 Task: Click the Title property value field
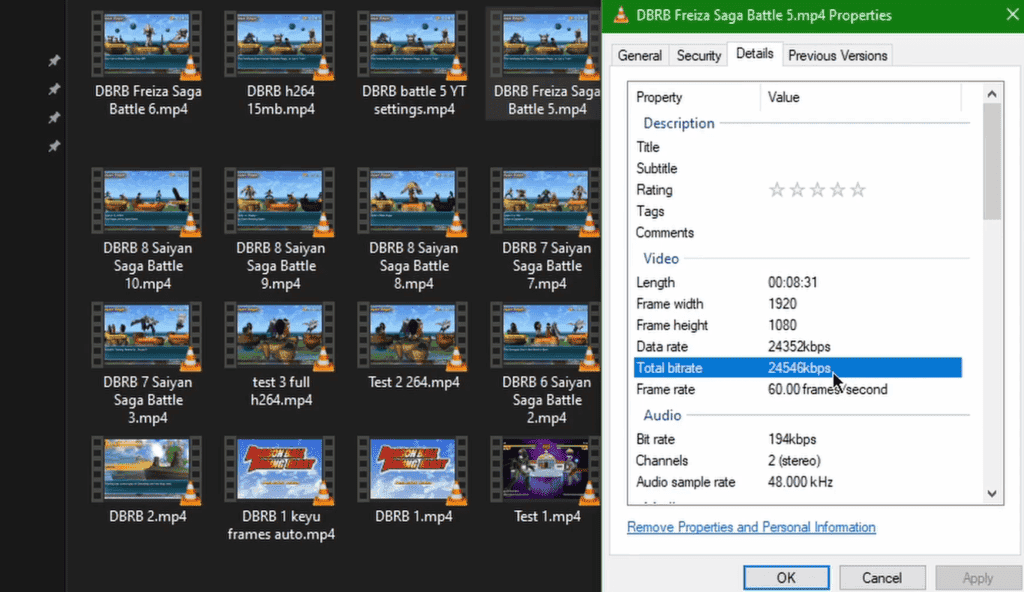tap(863, 147)
